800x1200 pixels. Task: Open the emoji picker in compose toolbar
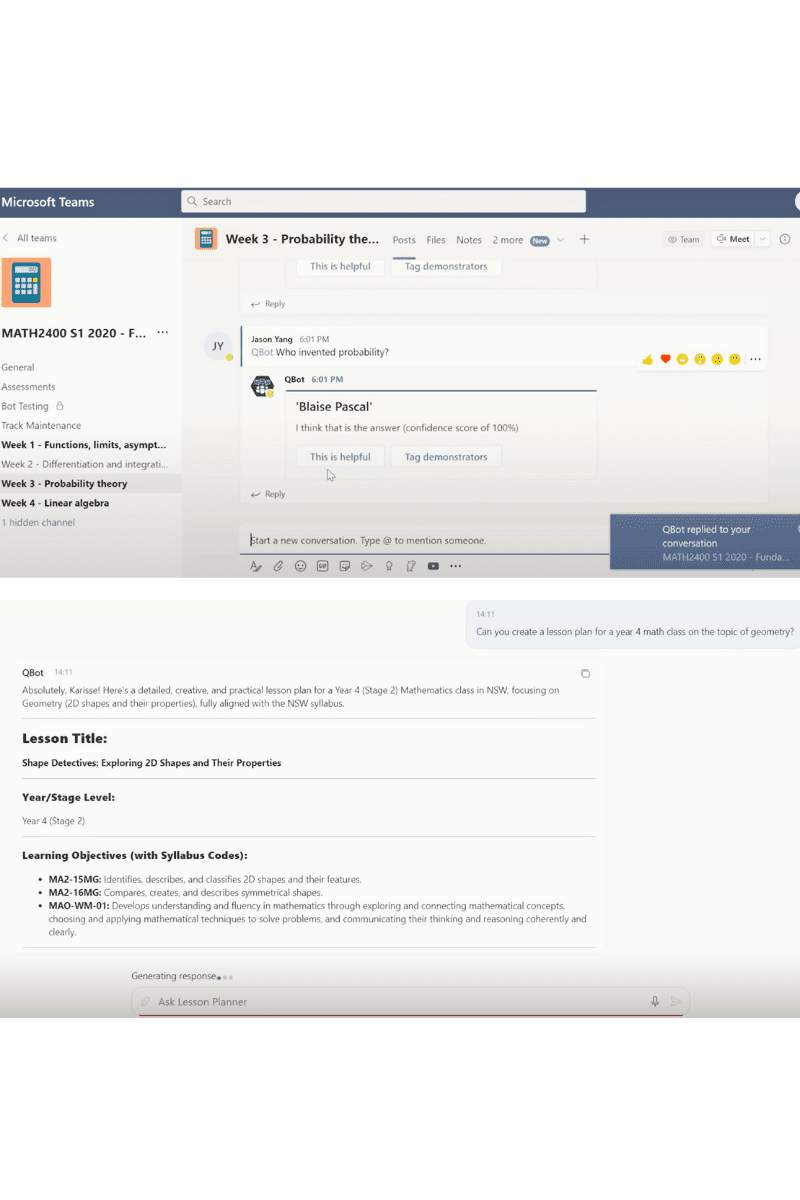(x=300, y=566)
